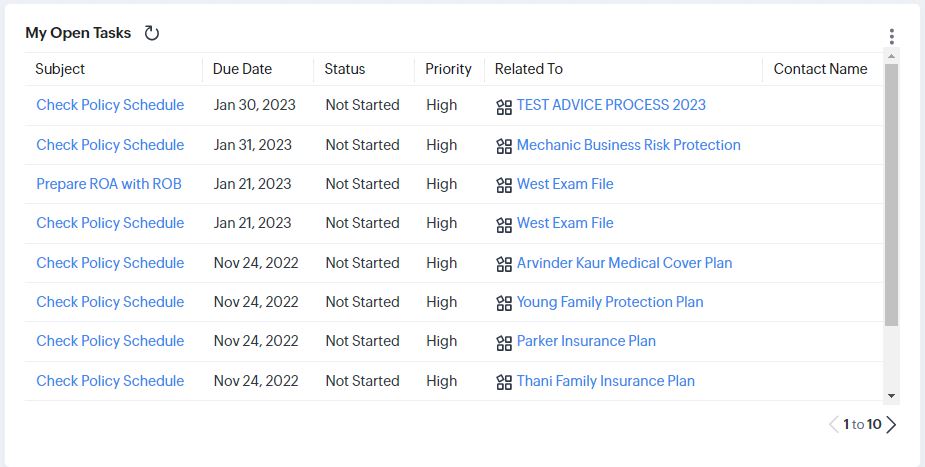The width and height of the screenshot is (925, 467).
Task: Sort by the Priority column header
Action: coord(448,69)
